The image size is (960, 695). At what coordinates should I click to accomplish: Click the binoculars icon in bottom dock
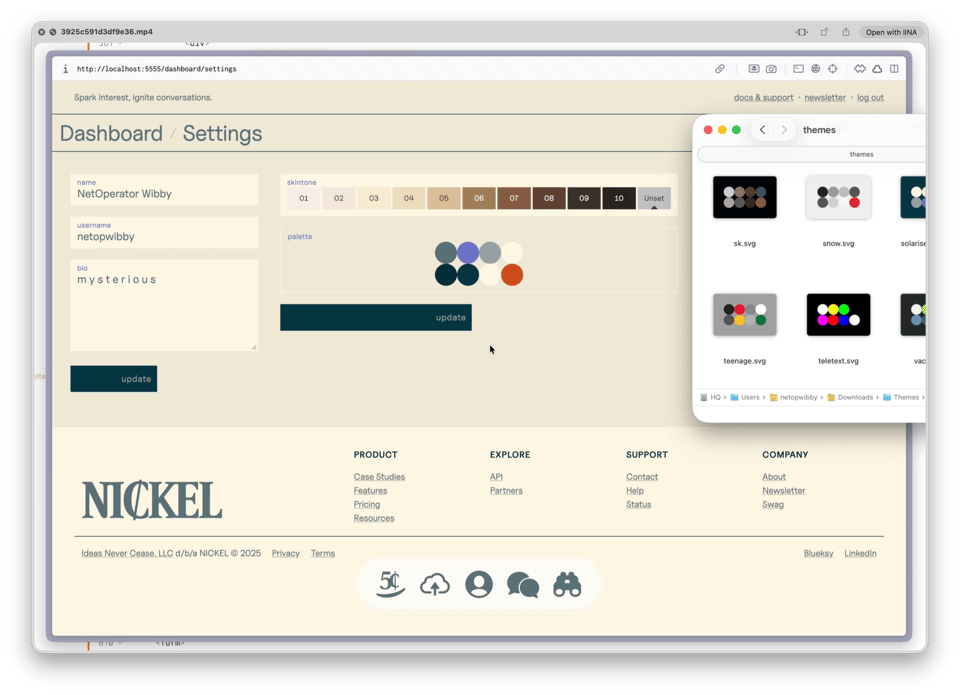tap(567, 585)
